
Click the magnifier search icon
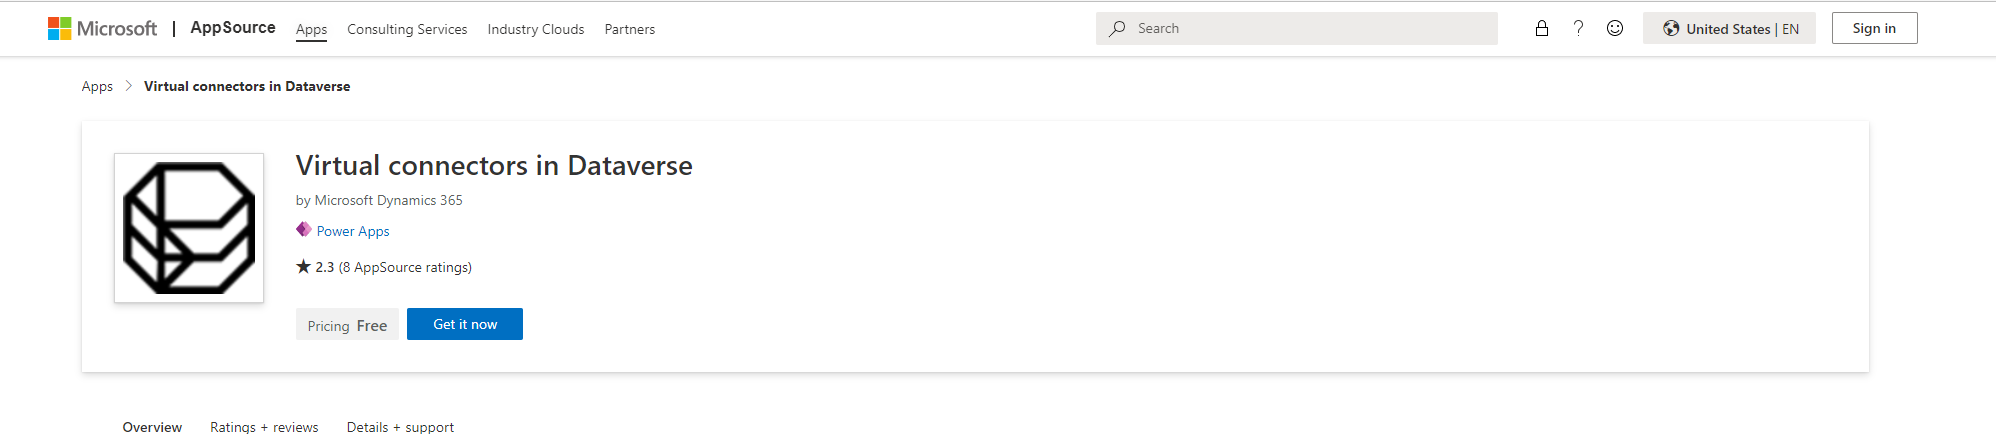point(1117,29)
